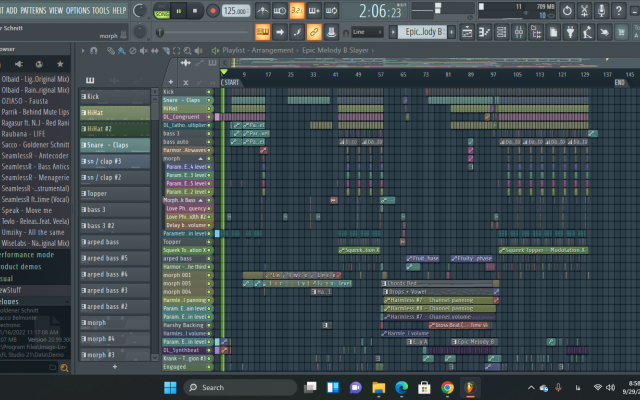Screen dimensions: 640x400
Task: Open the Playlist view icon
Action: [467, 32]
